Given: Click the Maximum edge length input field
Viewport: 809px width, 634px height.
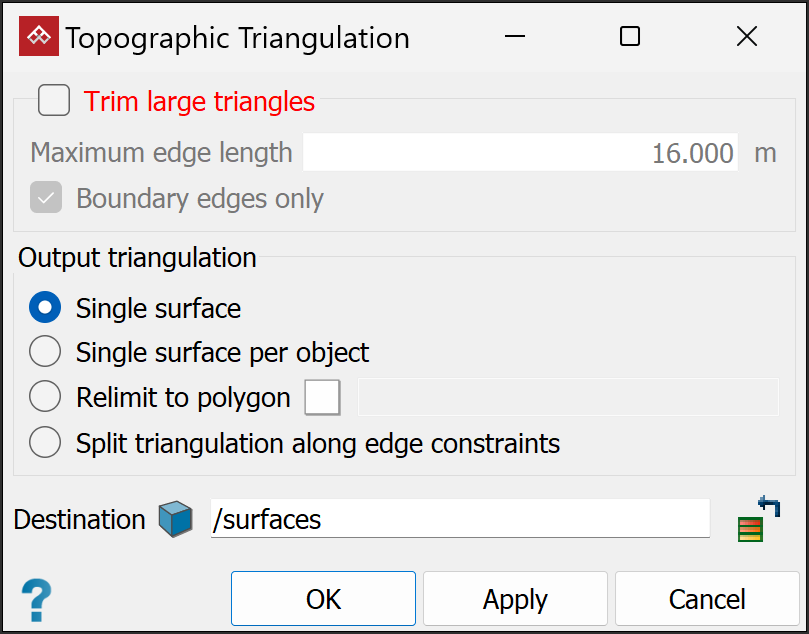Looking at the screenshot, I should coord(520,153).
